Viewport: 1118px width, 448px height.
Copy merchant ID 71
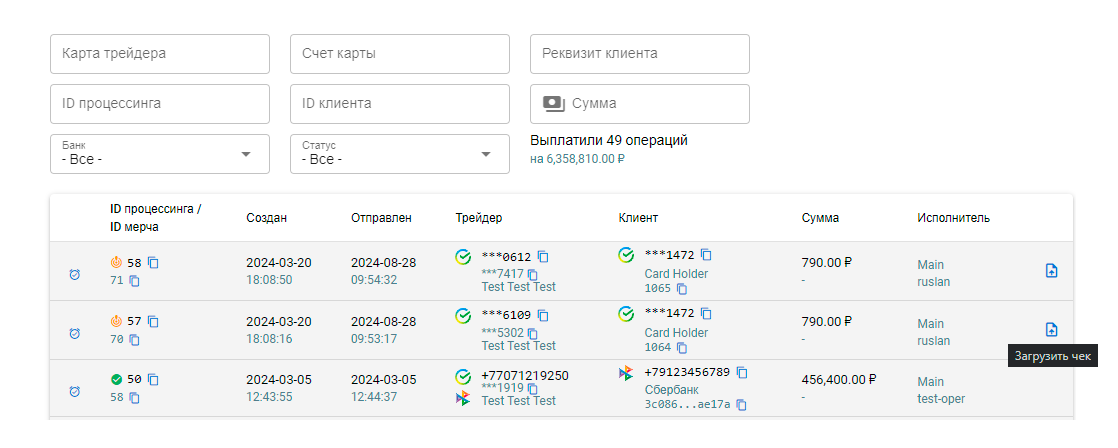click(134, 281)
